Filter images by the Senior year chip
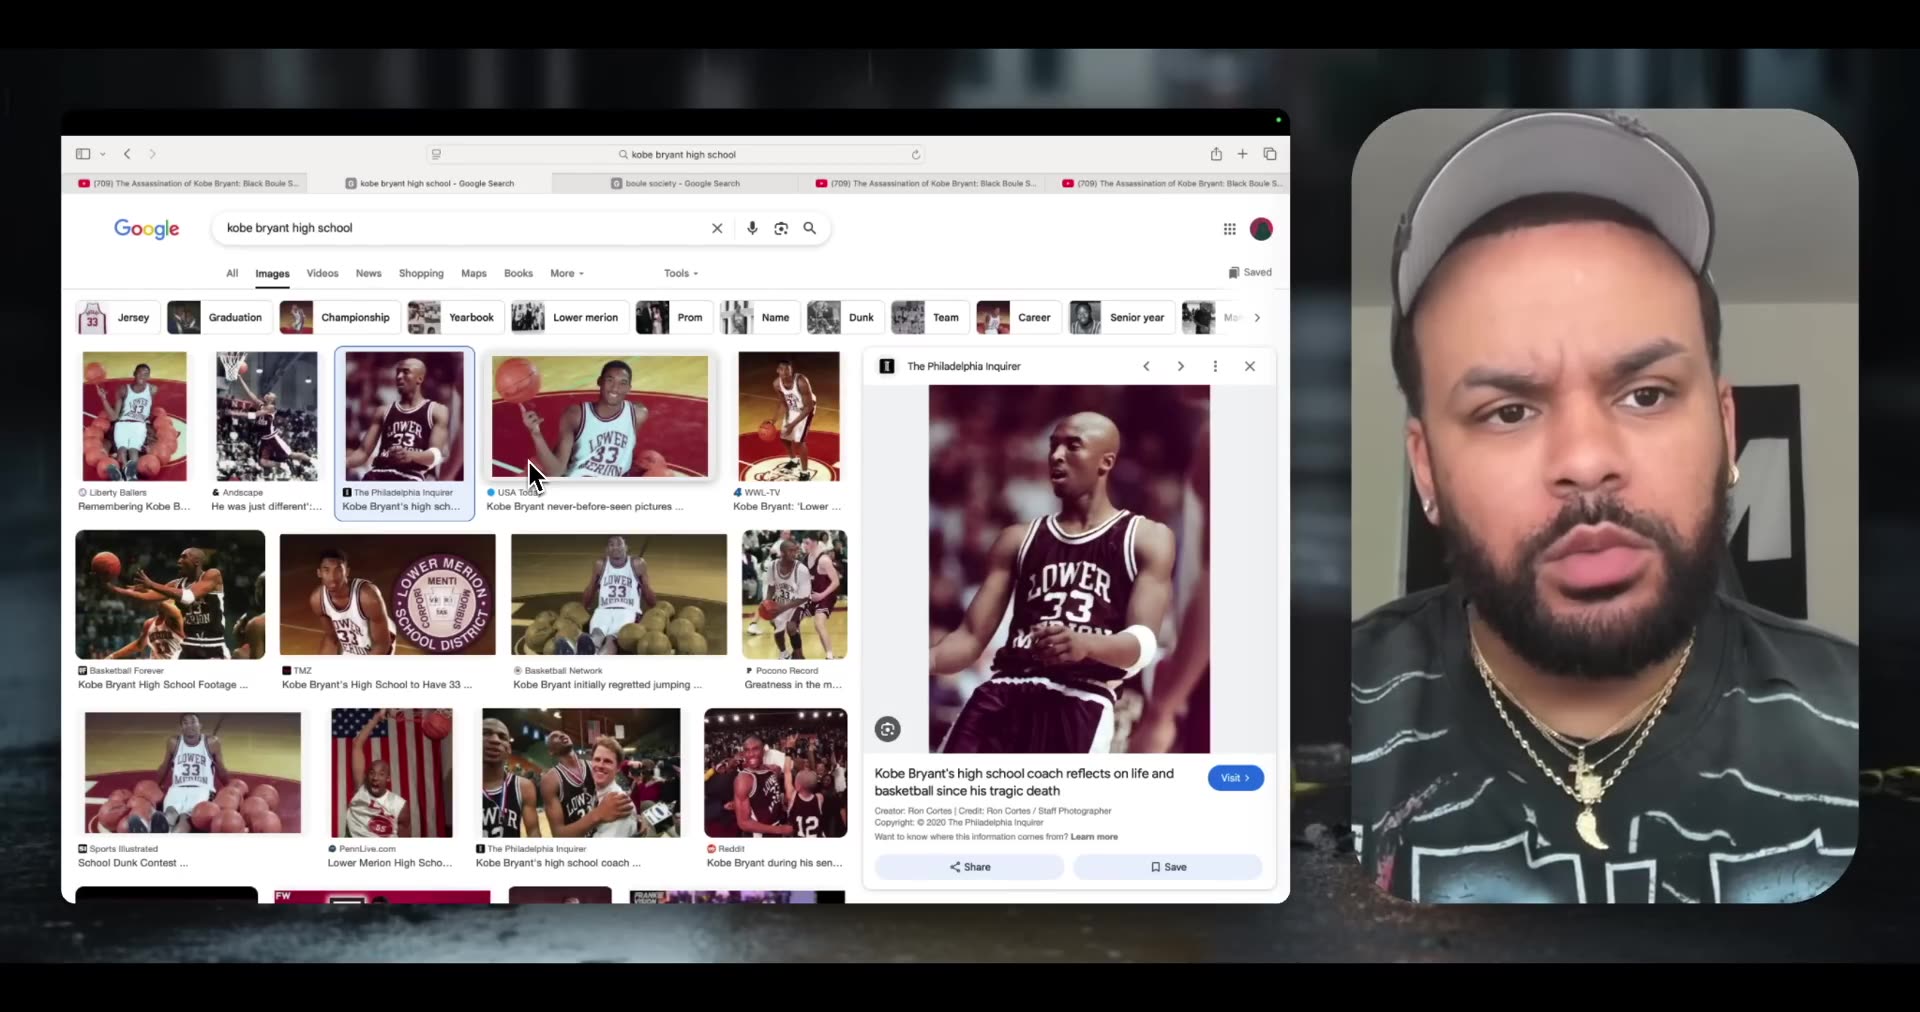The height and width of the screenshot is (1012, 1920). (1120, 318)
